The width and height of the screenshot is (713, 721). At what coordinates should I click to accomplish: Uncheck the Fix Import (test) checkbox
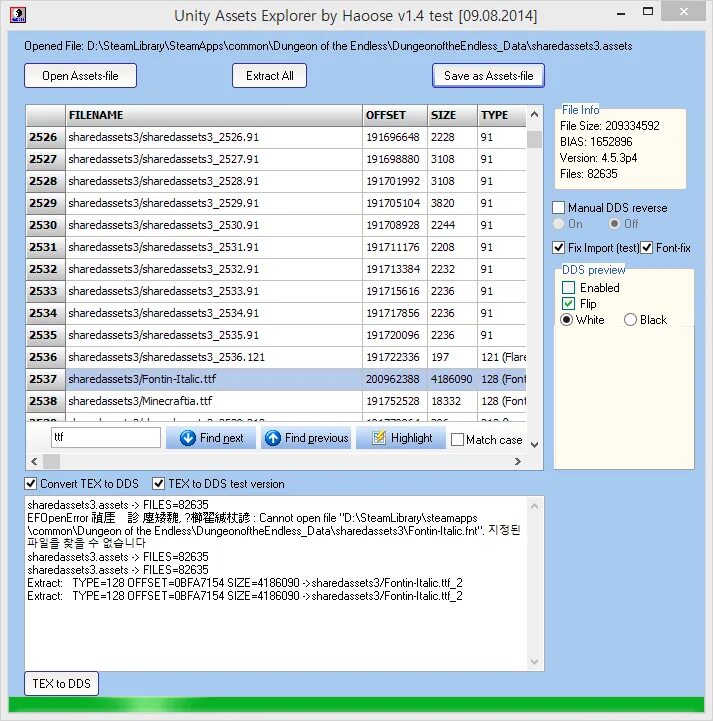(x=559, y=248)
